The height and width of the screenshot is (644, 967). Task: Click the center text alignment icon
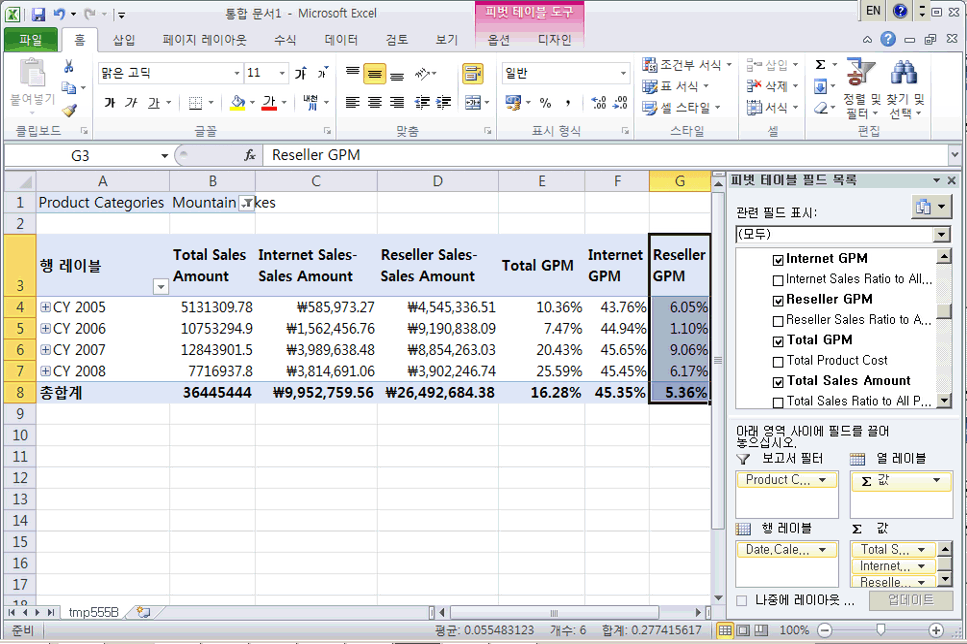(374, 102)
